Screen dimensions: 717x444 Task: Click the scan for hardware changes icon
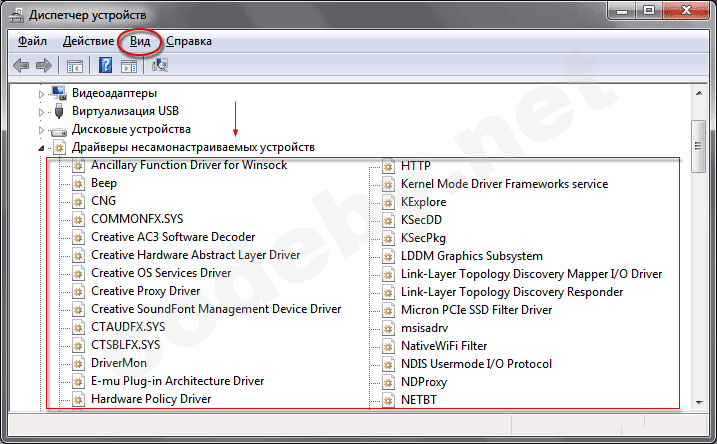(160, 65)
